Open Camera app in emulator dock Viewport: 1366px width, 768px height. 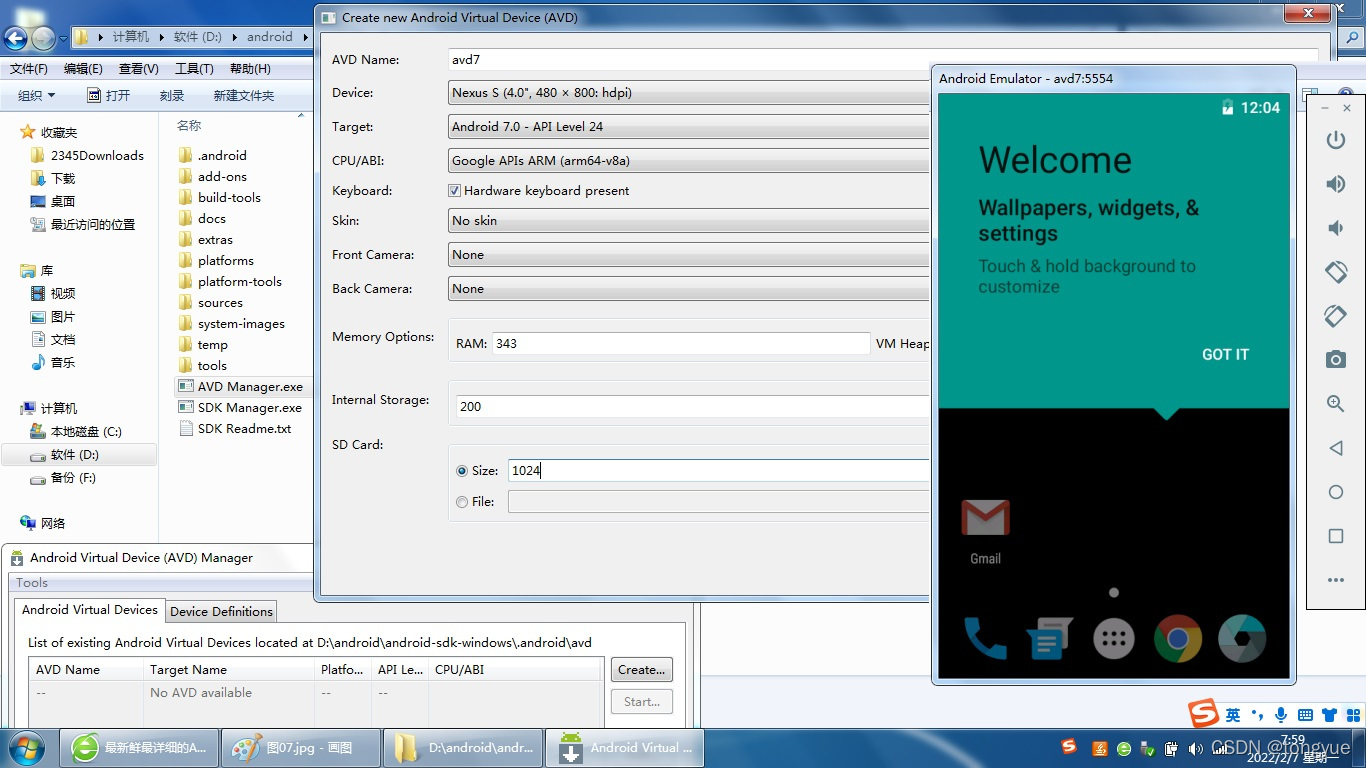[1242, 638]
